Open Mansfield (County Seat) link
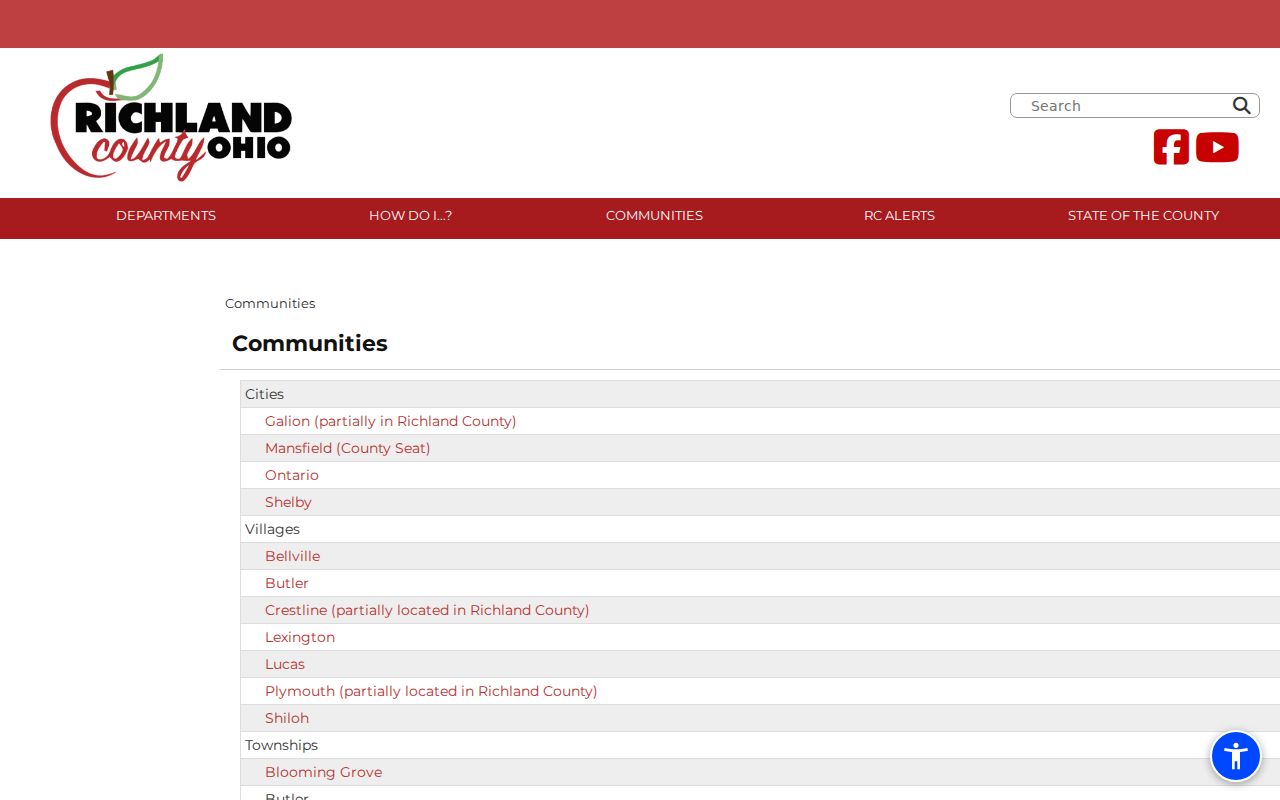The height and width of the screenshot is (800, 1280). pyautogui.click(x=348, y=448)
